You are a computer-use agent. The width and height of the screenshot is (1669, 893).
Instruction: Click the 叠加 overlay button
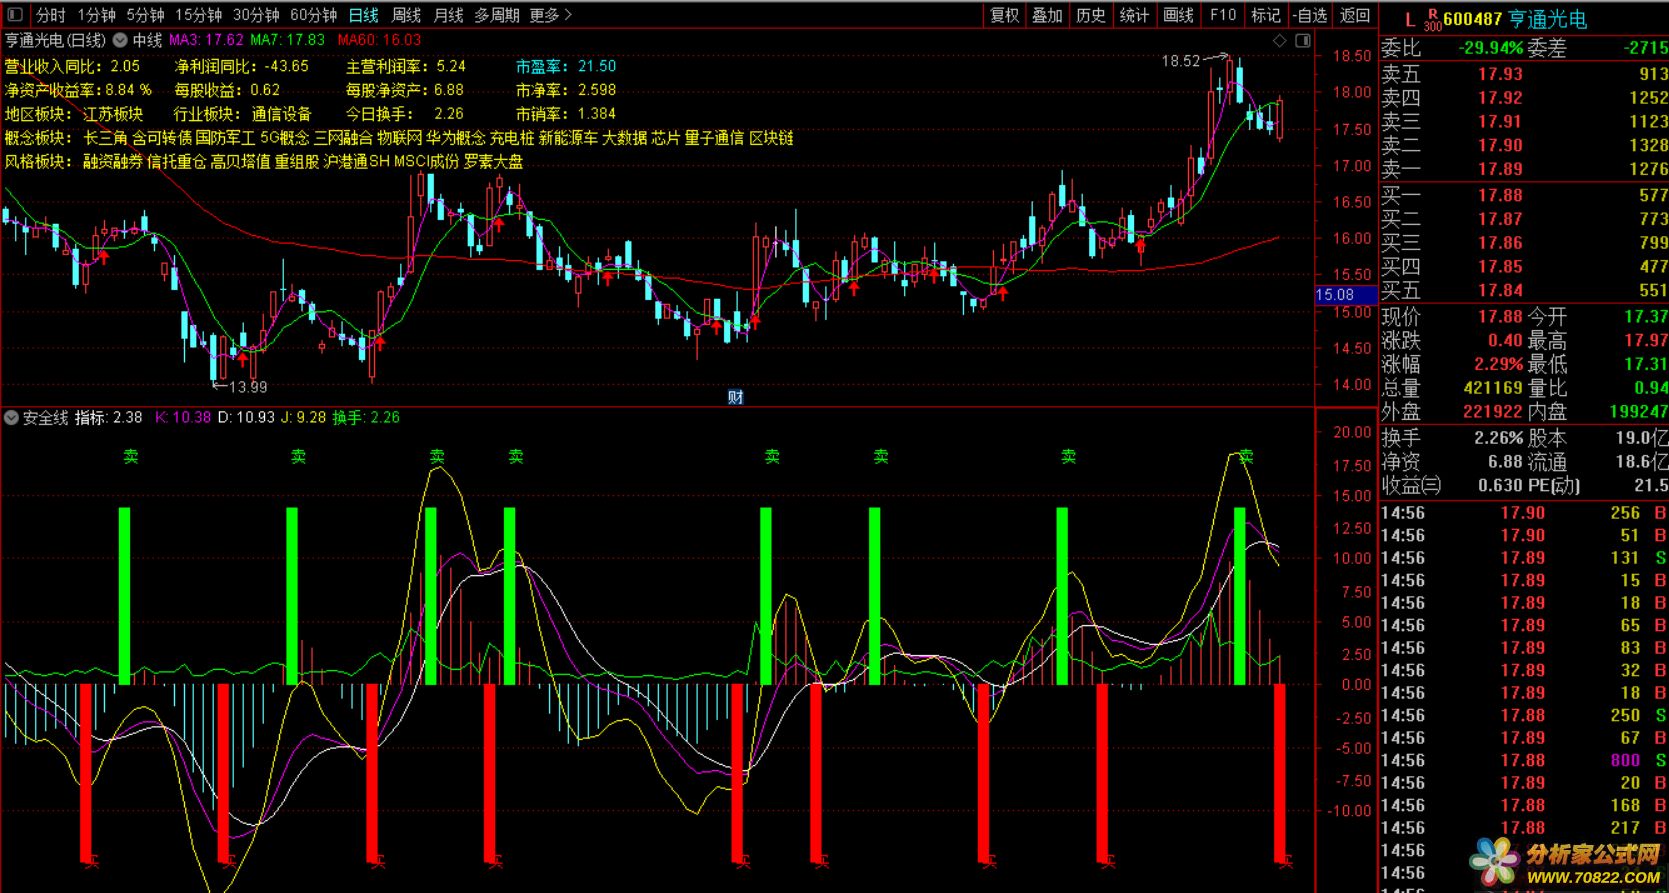pyautogui.click(x=1047, y=15)
